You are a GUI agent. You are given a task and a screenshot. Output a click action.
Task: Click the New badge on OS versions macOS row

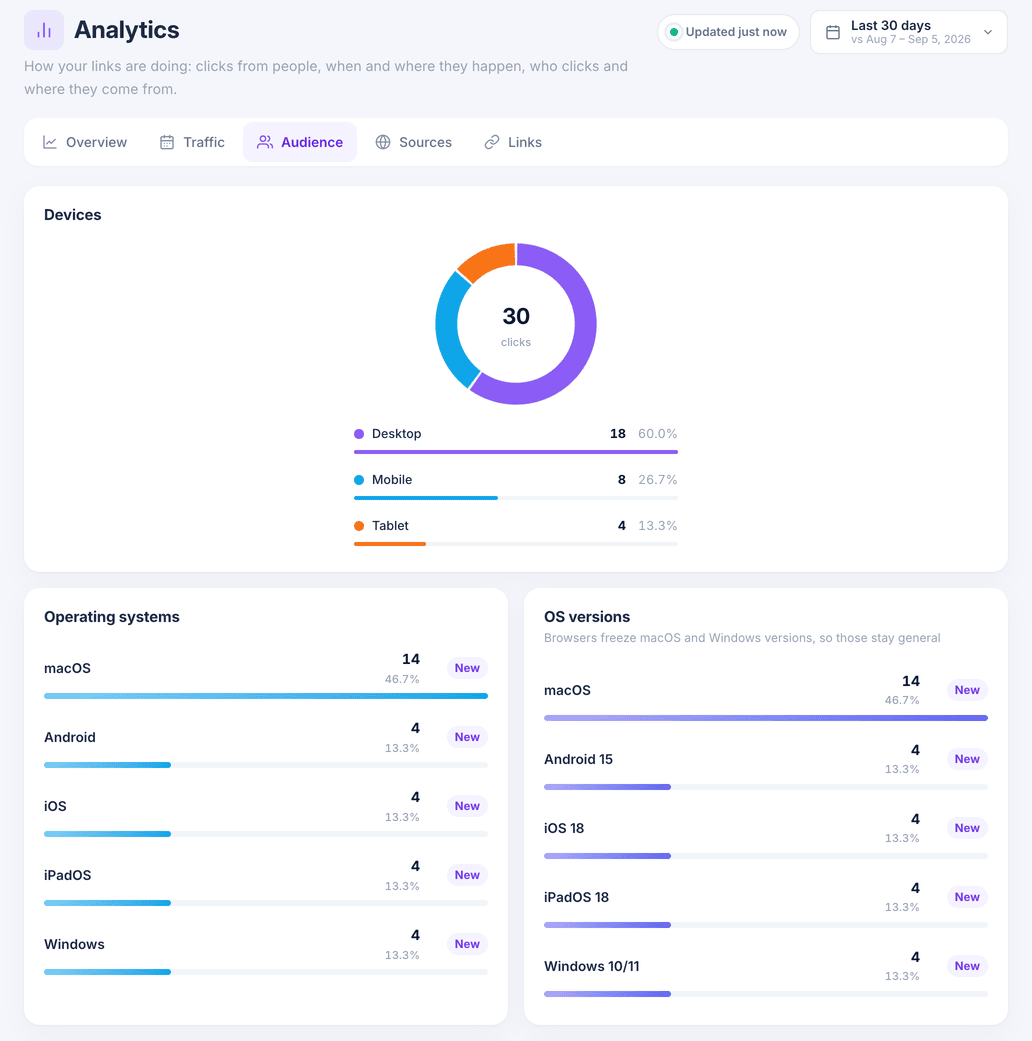click(967, 690)
